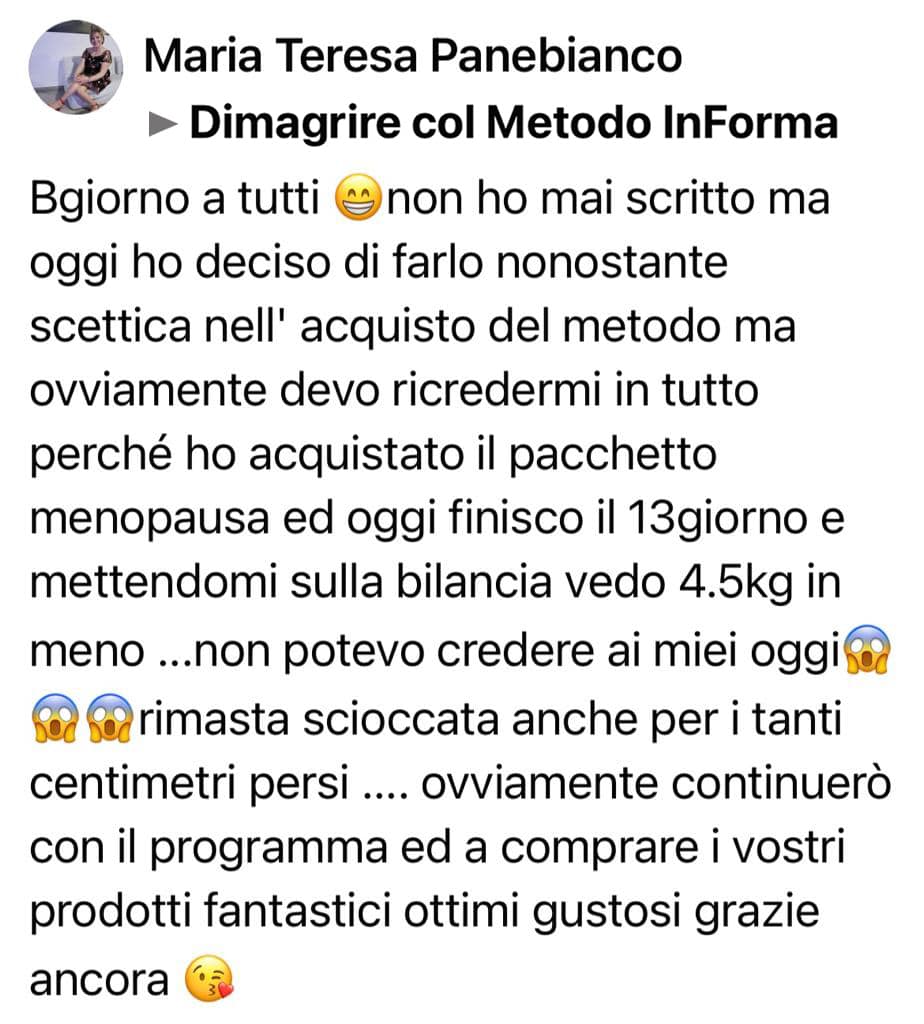Open Maria Teresa Panebianco's profile picture
Screen dimensions: 924x1024
tap(76, 67)
